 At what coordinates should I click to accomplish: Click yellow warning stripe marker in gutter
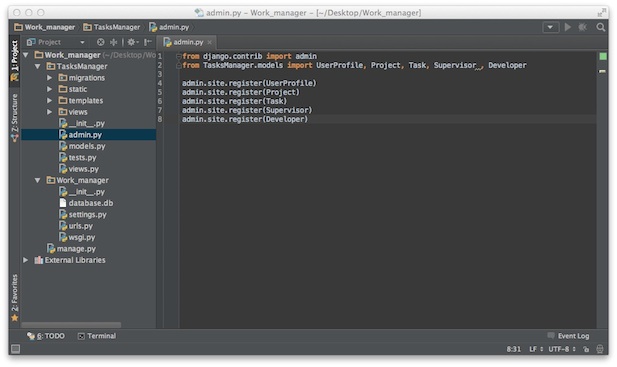[602, 72]
